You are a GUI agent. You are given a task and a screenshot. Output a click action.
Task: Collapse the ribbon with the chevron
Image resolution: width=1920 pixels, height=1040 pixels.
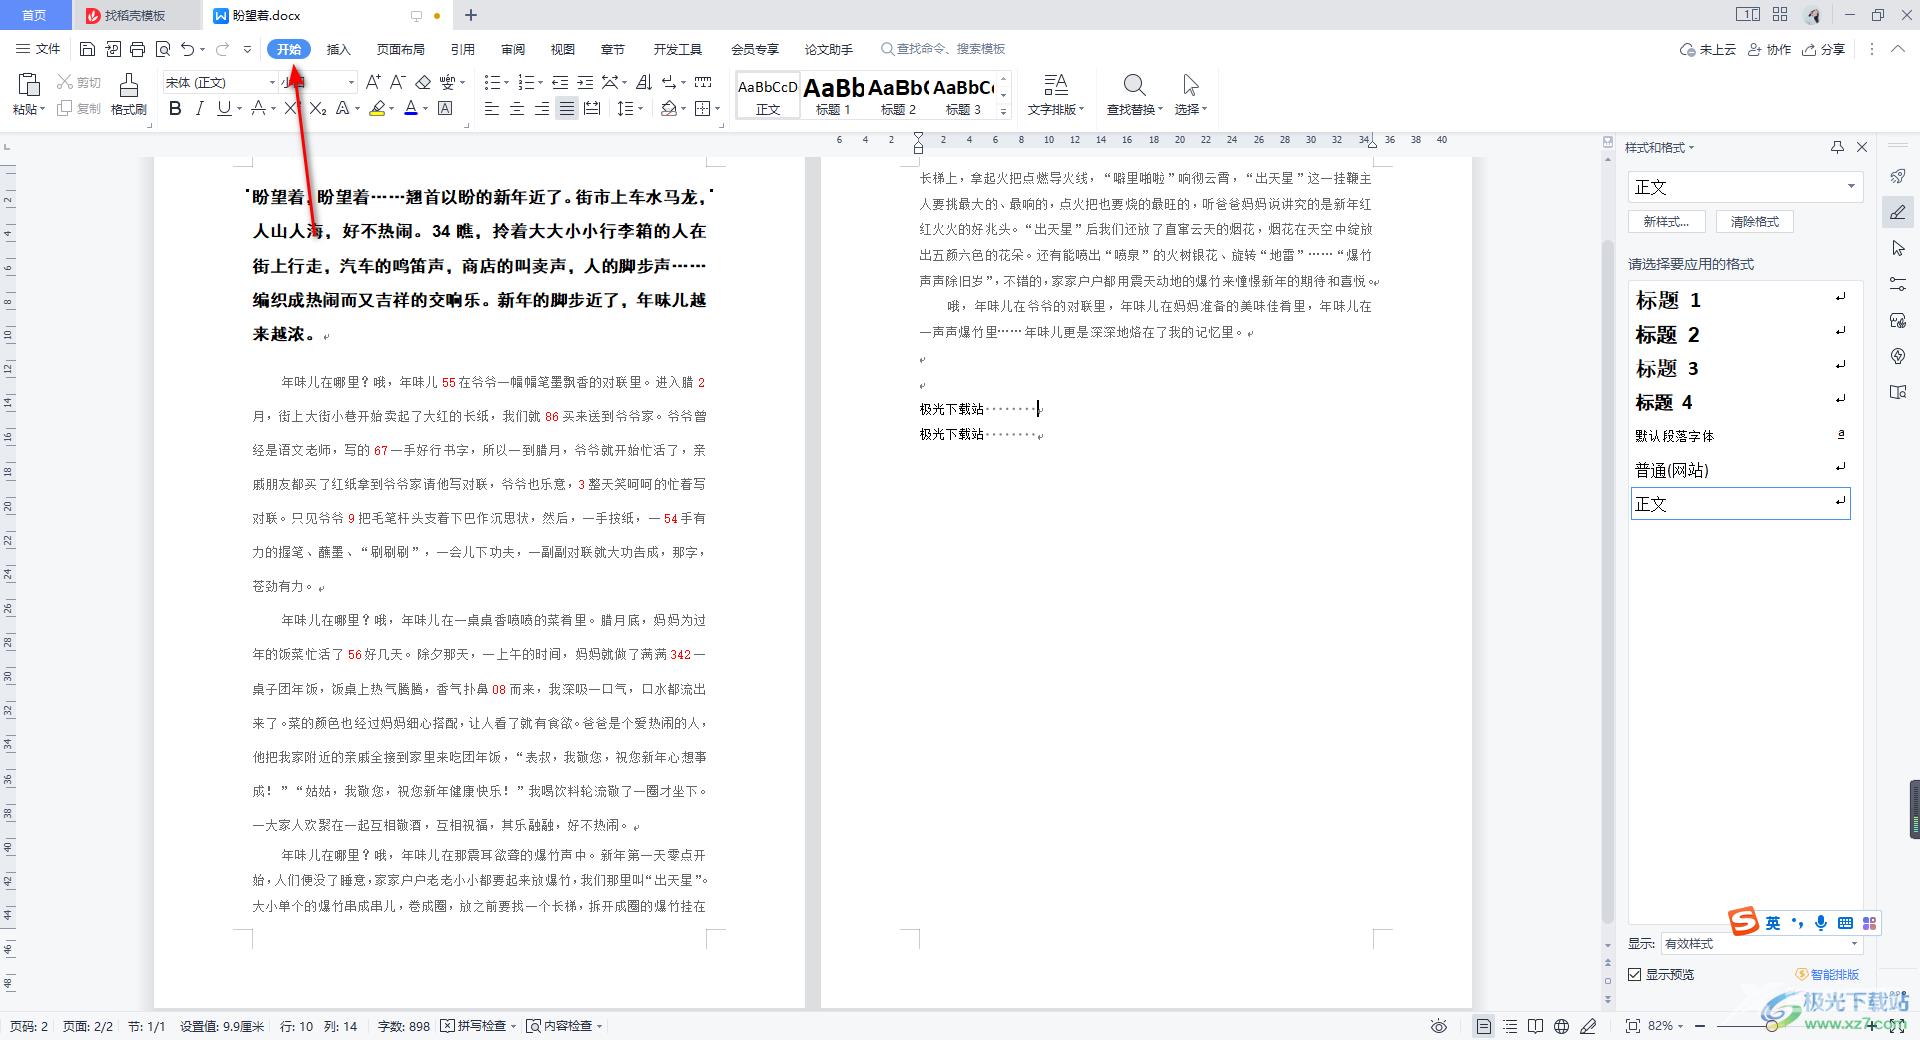[x=1897, y=49]
